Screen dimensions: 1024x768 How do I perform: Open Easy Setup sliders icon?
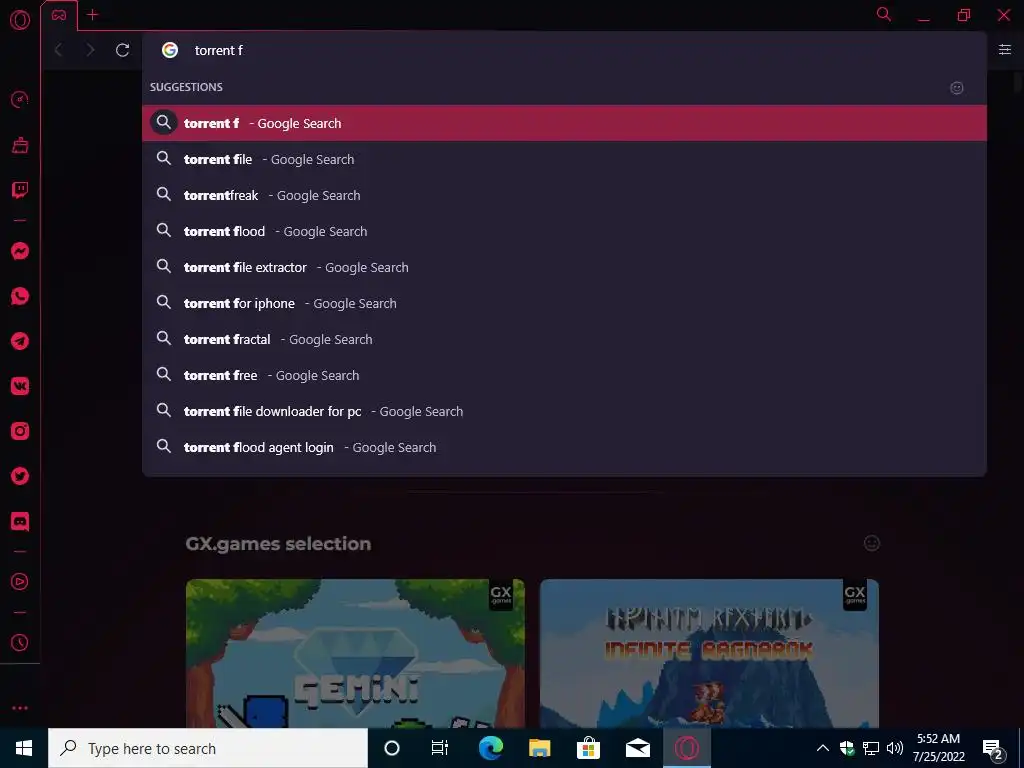tap(1005, 50)
